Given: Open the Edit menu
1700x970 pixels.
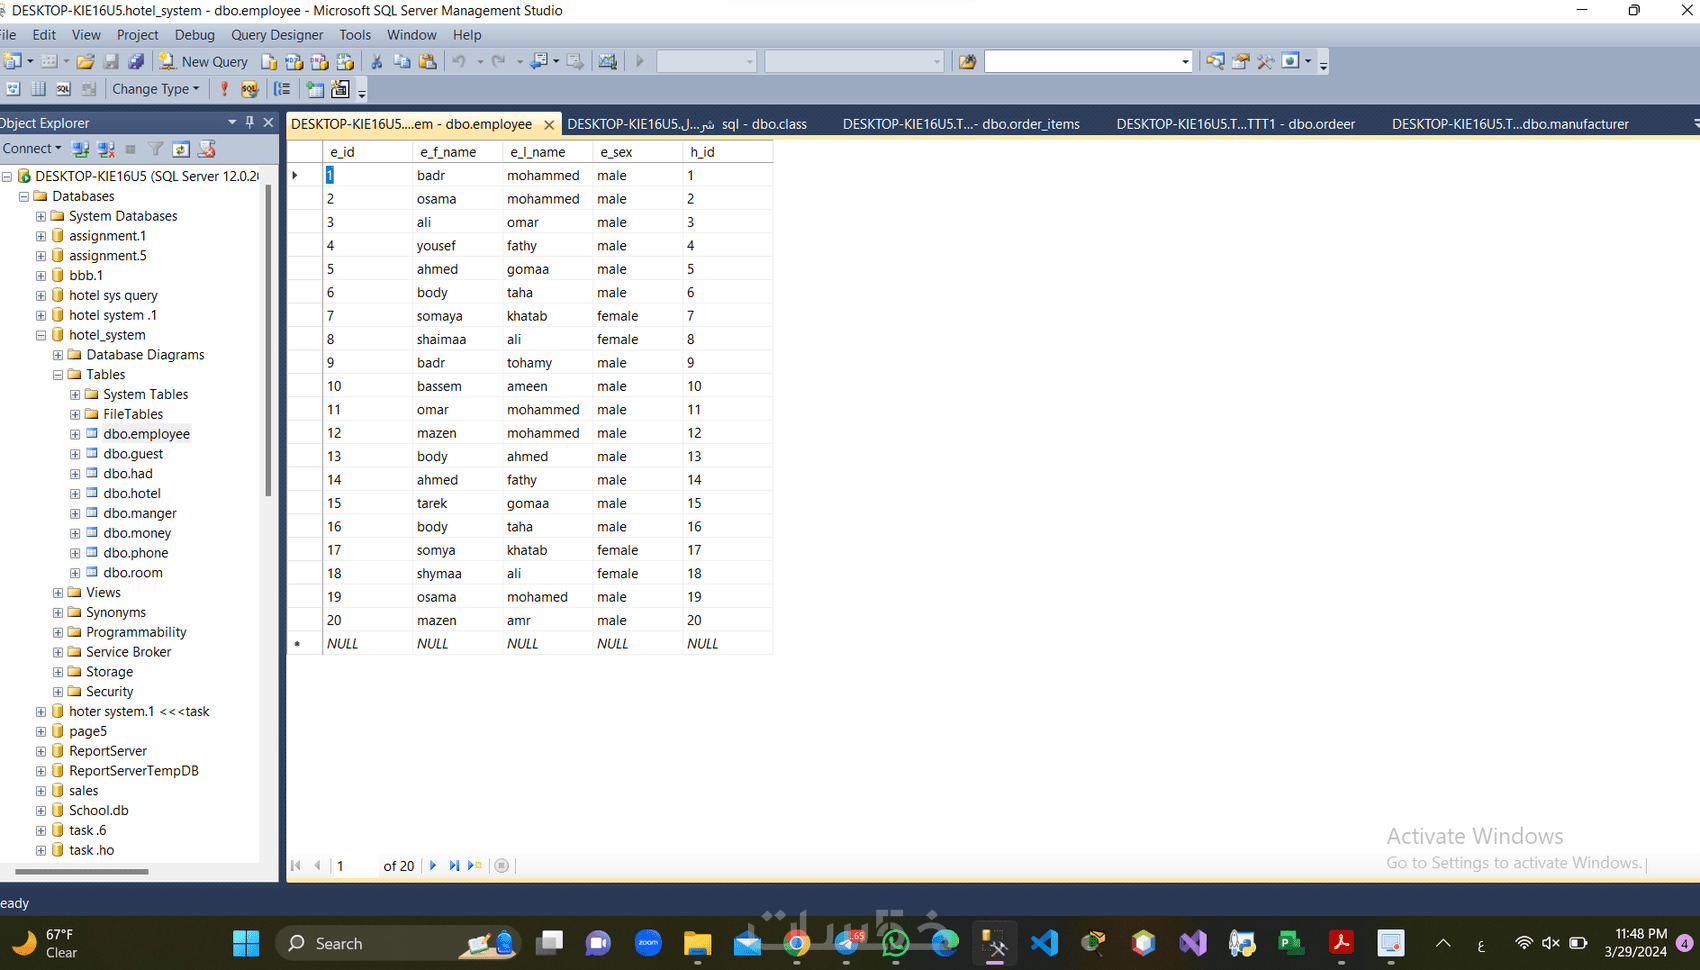Looking at the screenshot, I should pos(44,35).
